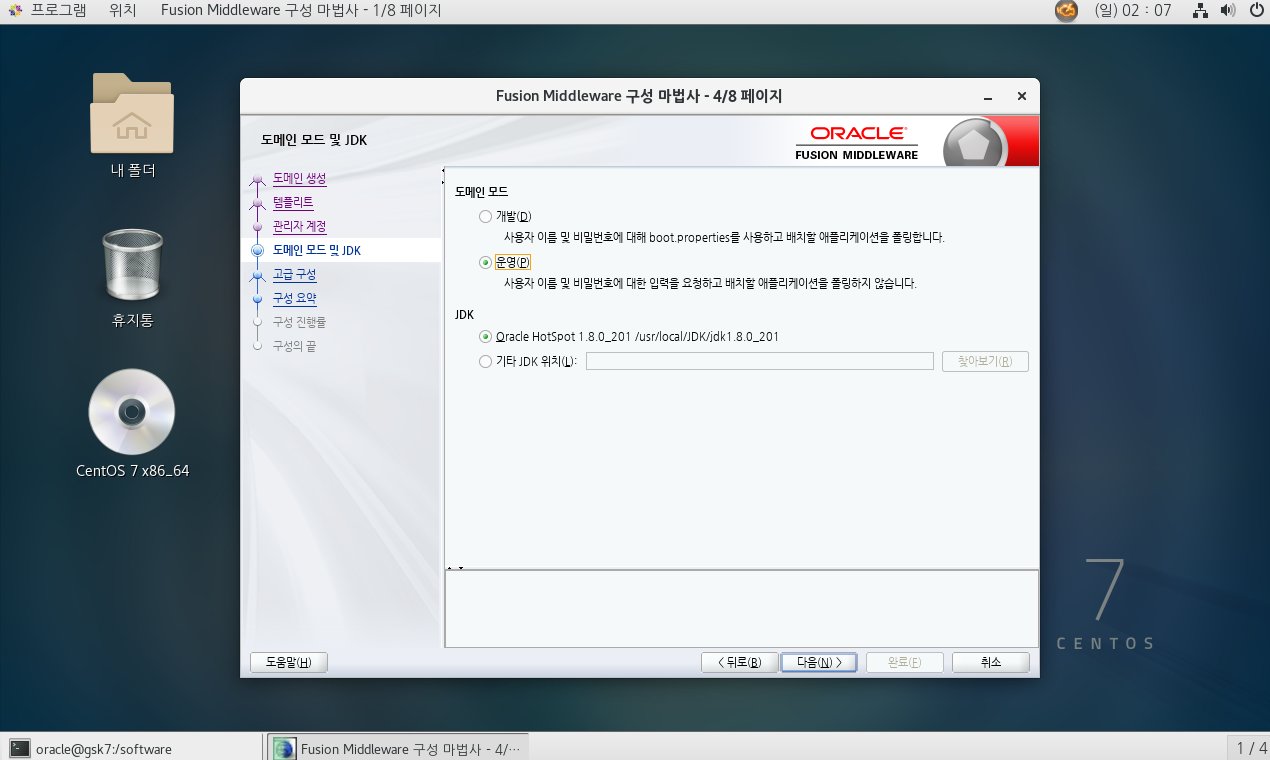The height and width of the screenshot is (760, 1270).
Task: Click the message pane at bottom of wizard
Action: point(741,609)
